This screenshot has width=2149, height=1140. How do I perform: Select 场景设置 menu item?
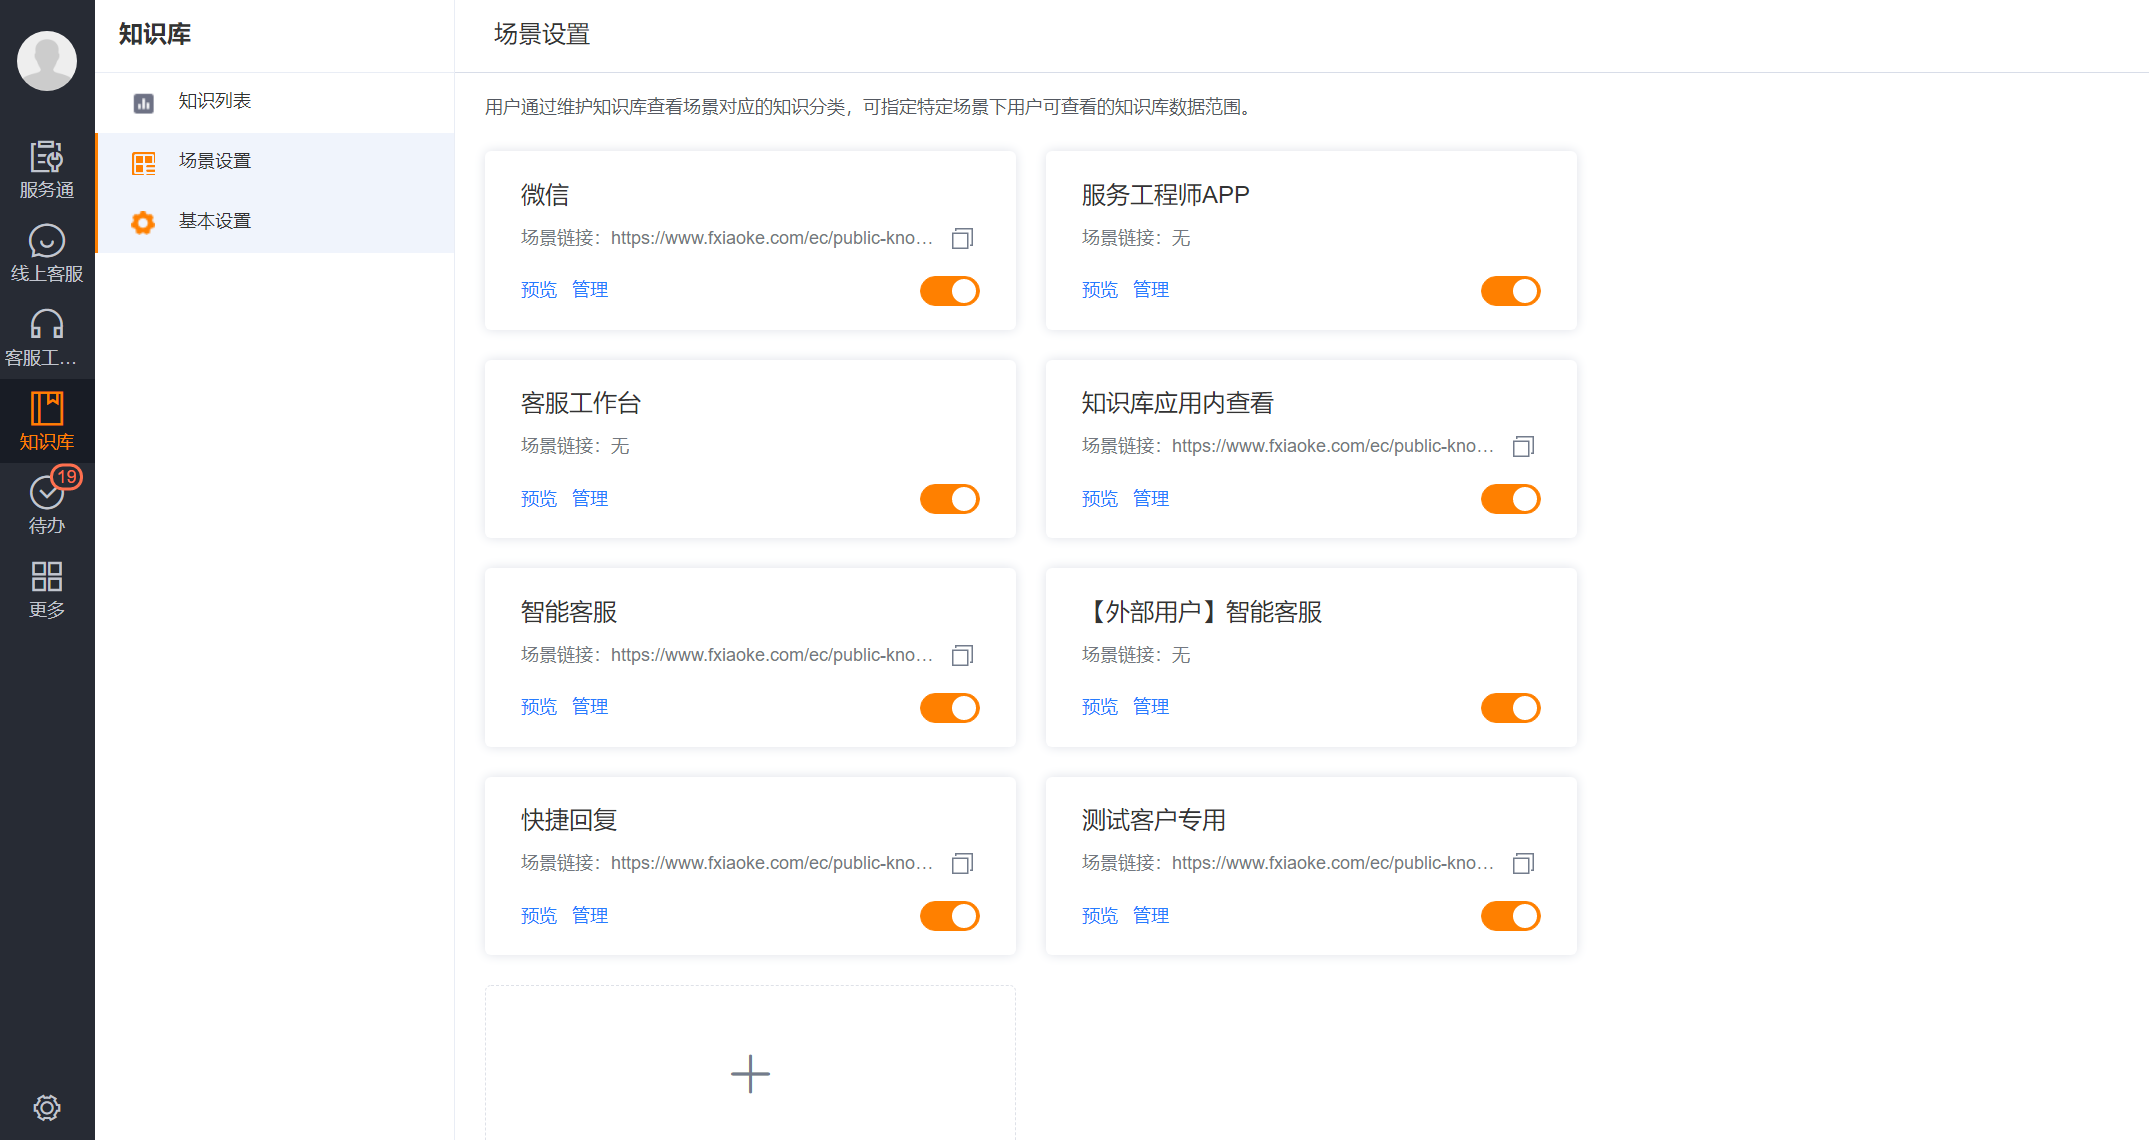pos(214,161)
